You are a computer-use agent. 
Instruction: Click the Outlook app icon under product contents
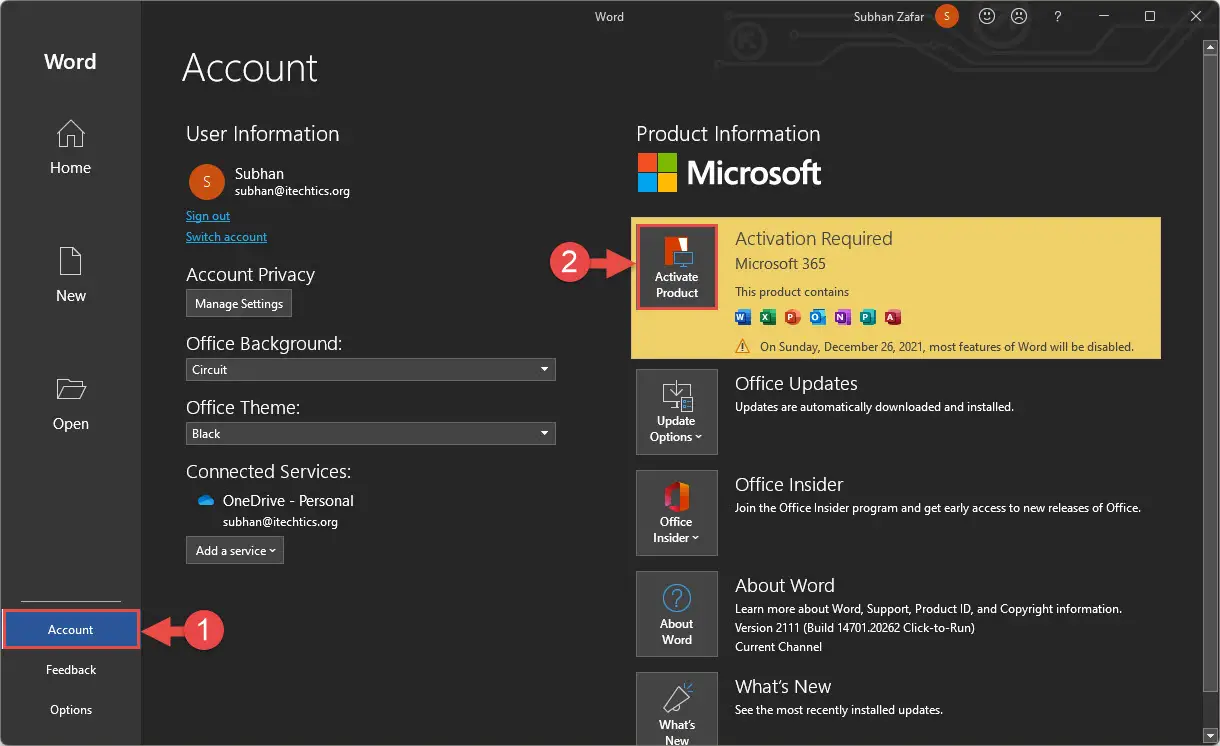pyautogui.click(x=818, y=318)
